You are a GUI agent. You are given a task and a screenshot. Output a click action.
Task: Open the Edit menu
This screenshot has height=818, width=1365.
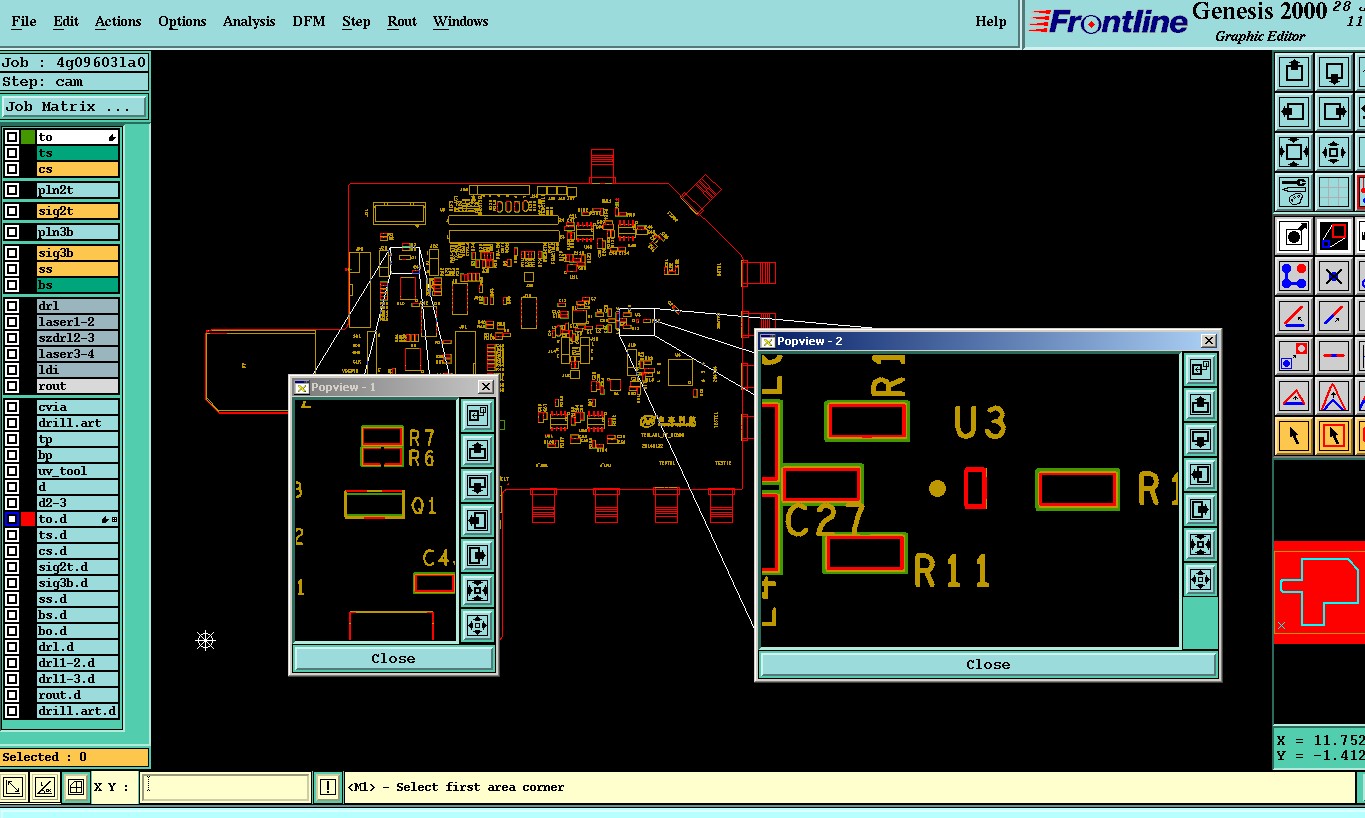(x=66, y=21)
